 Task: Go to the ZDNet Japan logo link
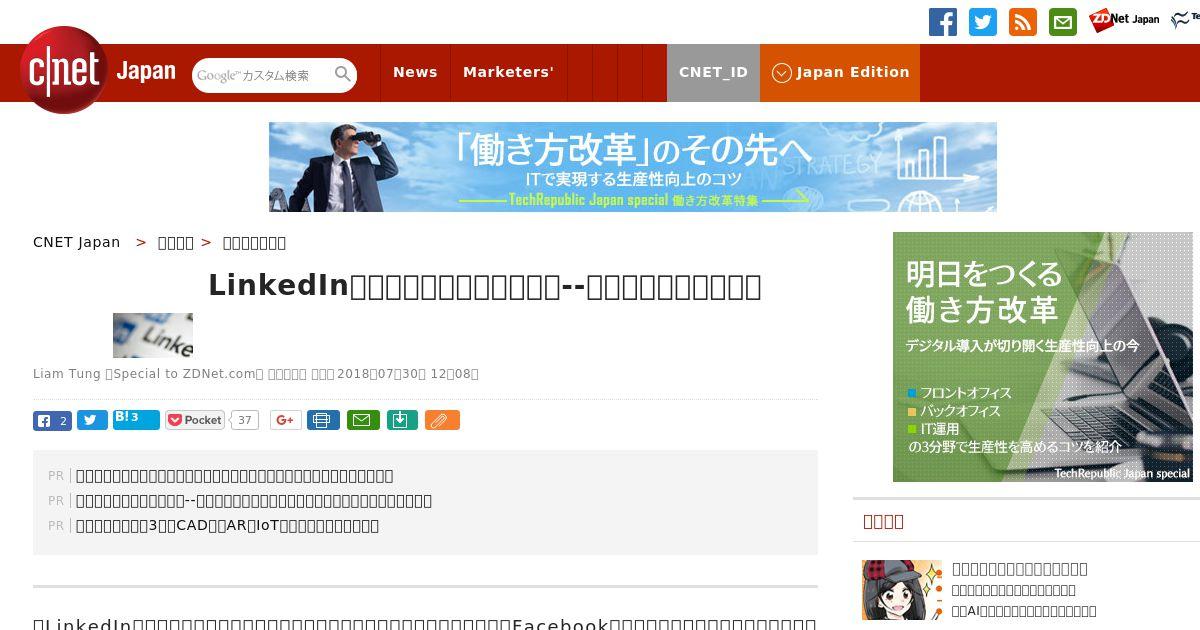(1124, 19)
